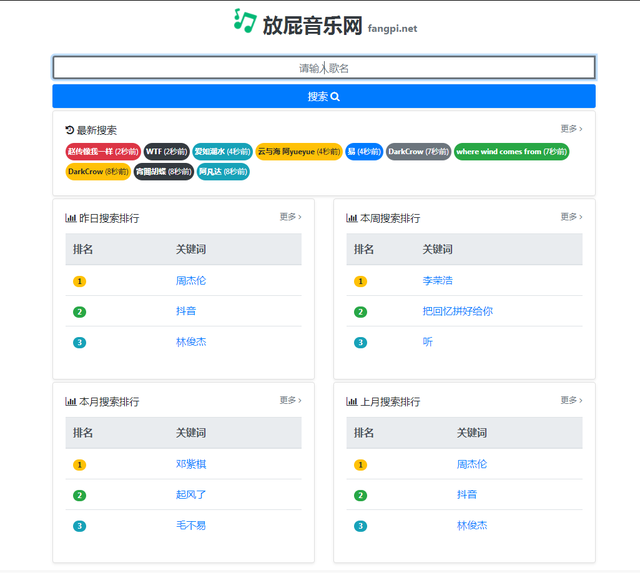Click the blue 搜索 button
This screenshot has height=573, width=640.
coord(324,97)
